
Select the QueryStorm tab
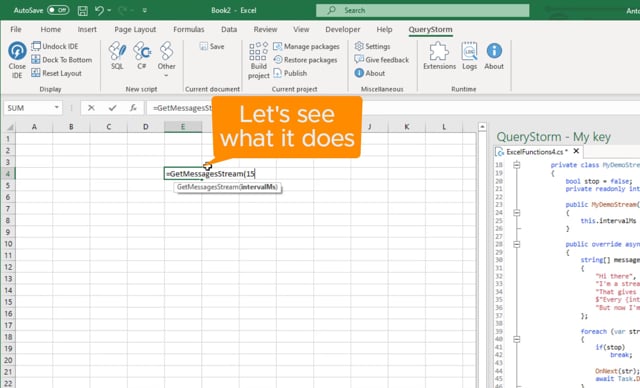[430, 29]
